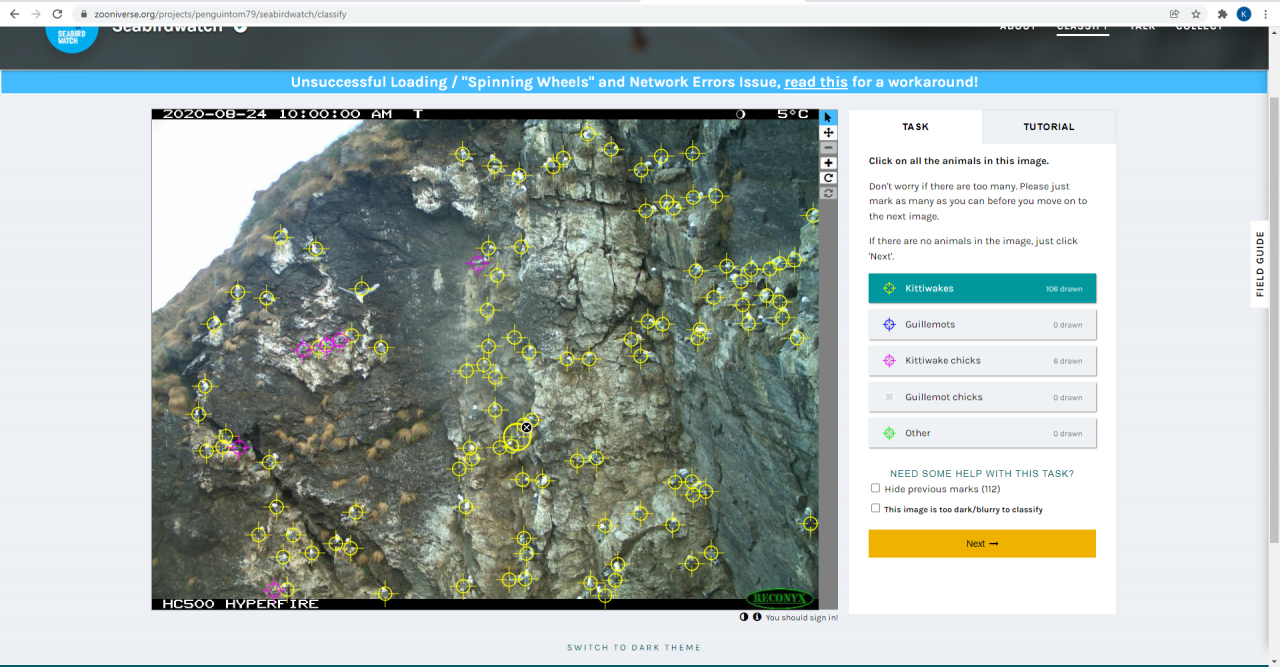The image size is (1280, 667).
Task: Click the 'Click on all the animals' instruction
Action: 959,160
